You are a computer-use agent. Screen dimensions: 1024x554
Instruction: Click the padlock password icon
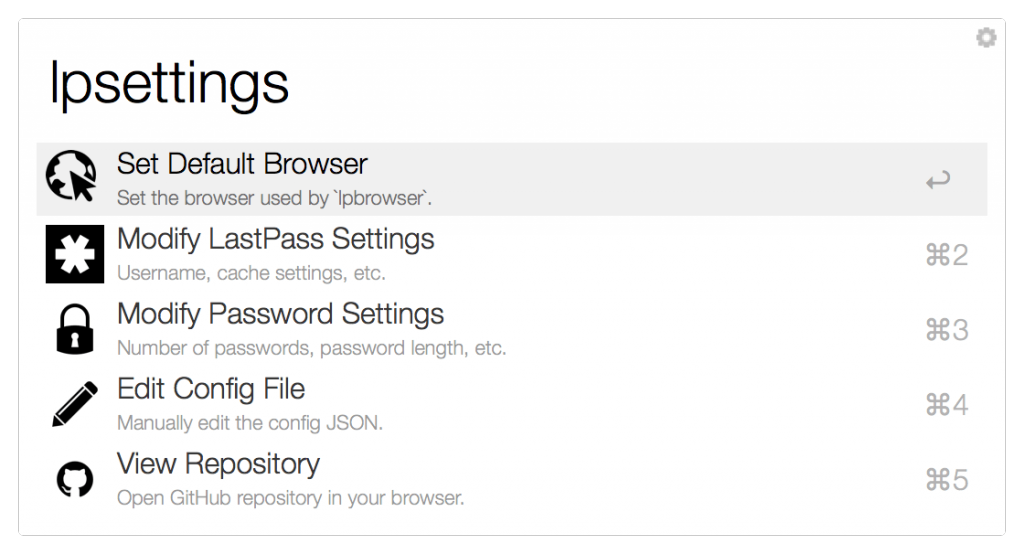[x=72, y=330]
